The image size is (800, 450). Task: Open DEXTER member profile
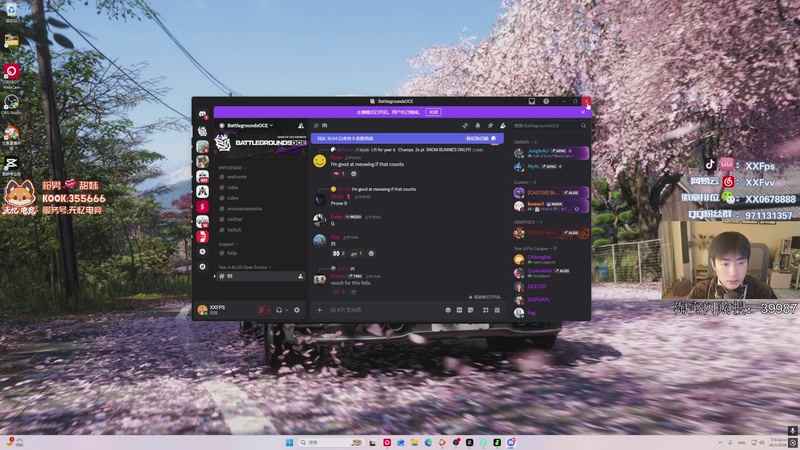click(x=551, y=286)
